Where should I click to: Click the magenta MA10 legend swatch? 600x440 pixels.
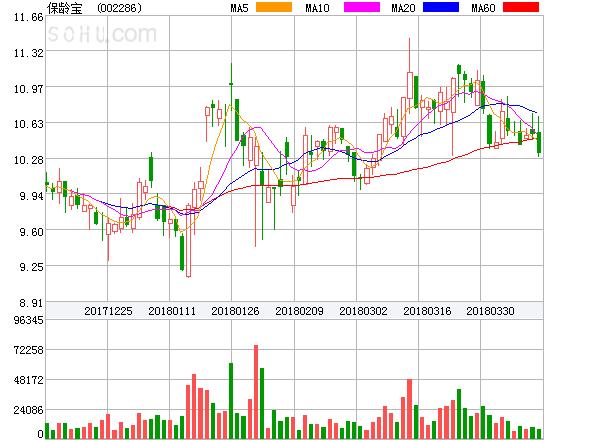tap(362, 7)
